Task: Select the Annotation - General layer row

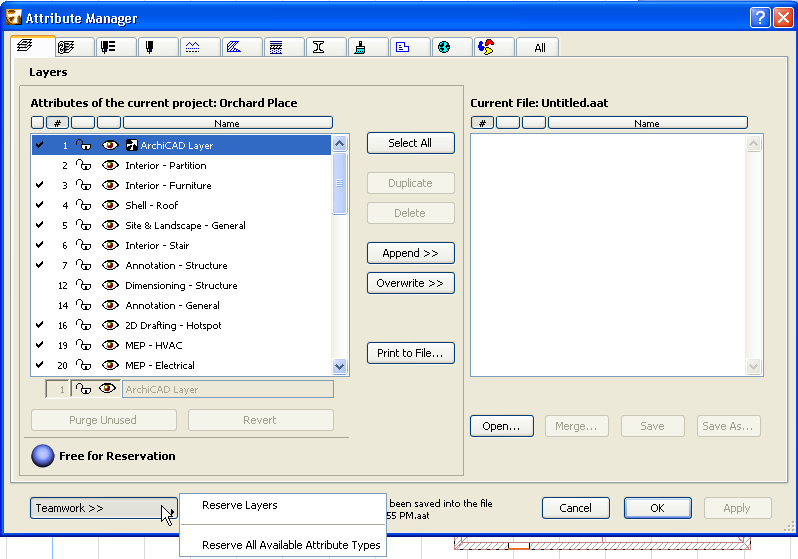Action: (181, 305)
